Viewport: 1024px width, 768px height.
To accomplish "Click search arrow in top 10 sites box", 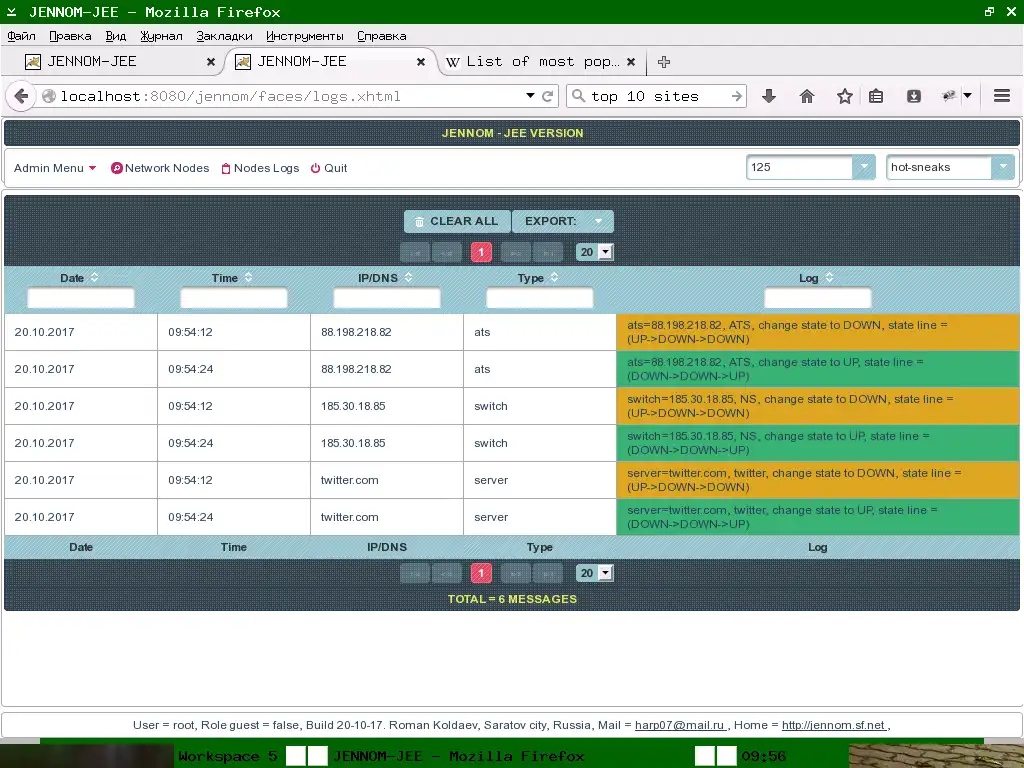I will [x=737, y=97].
